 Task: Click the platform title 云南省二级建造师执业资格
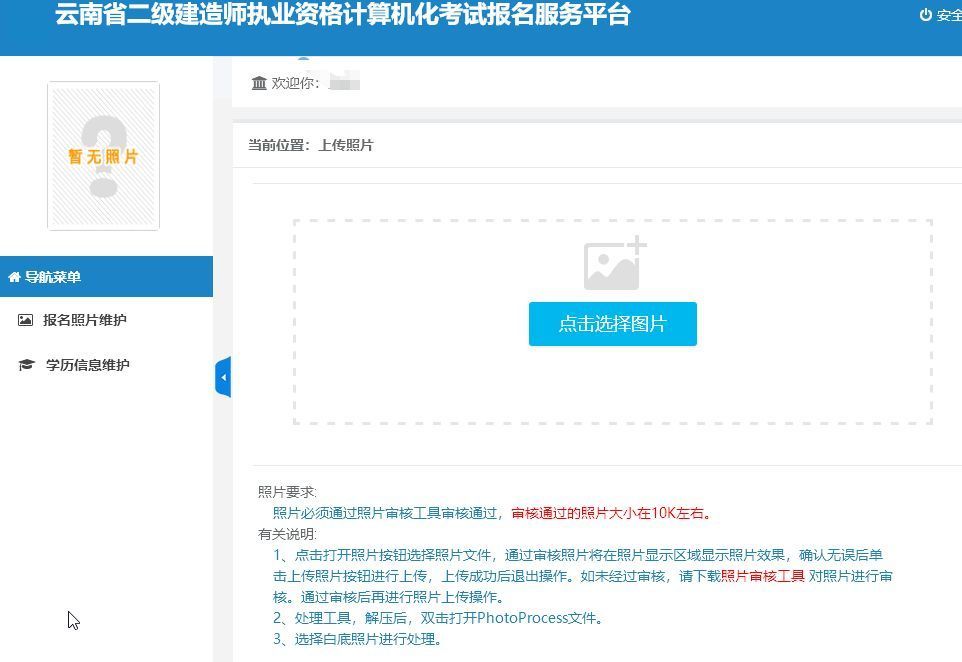[344, 14]
